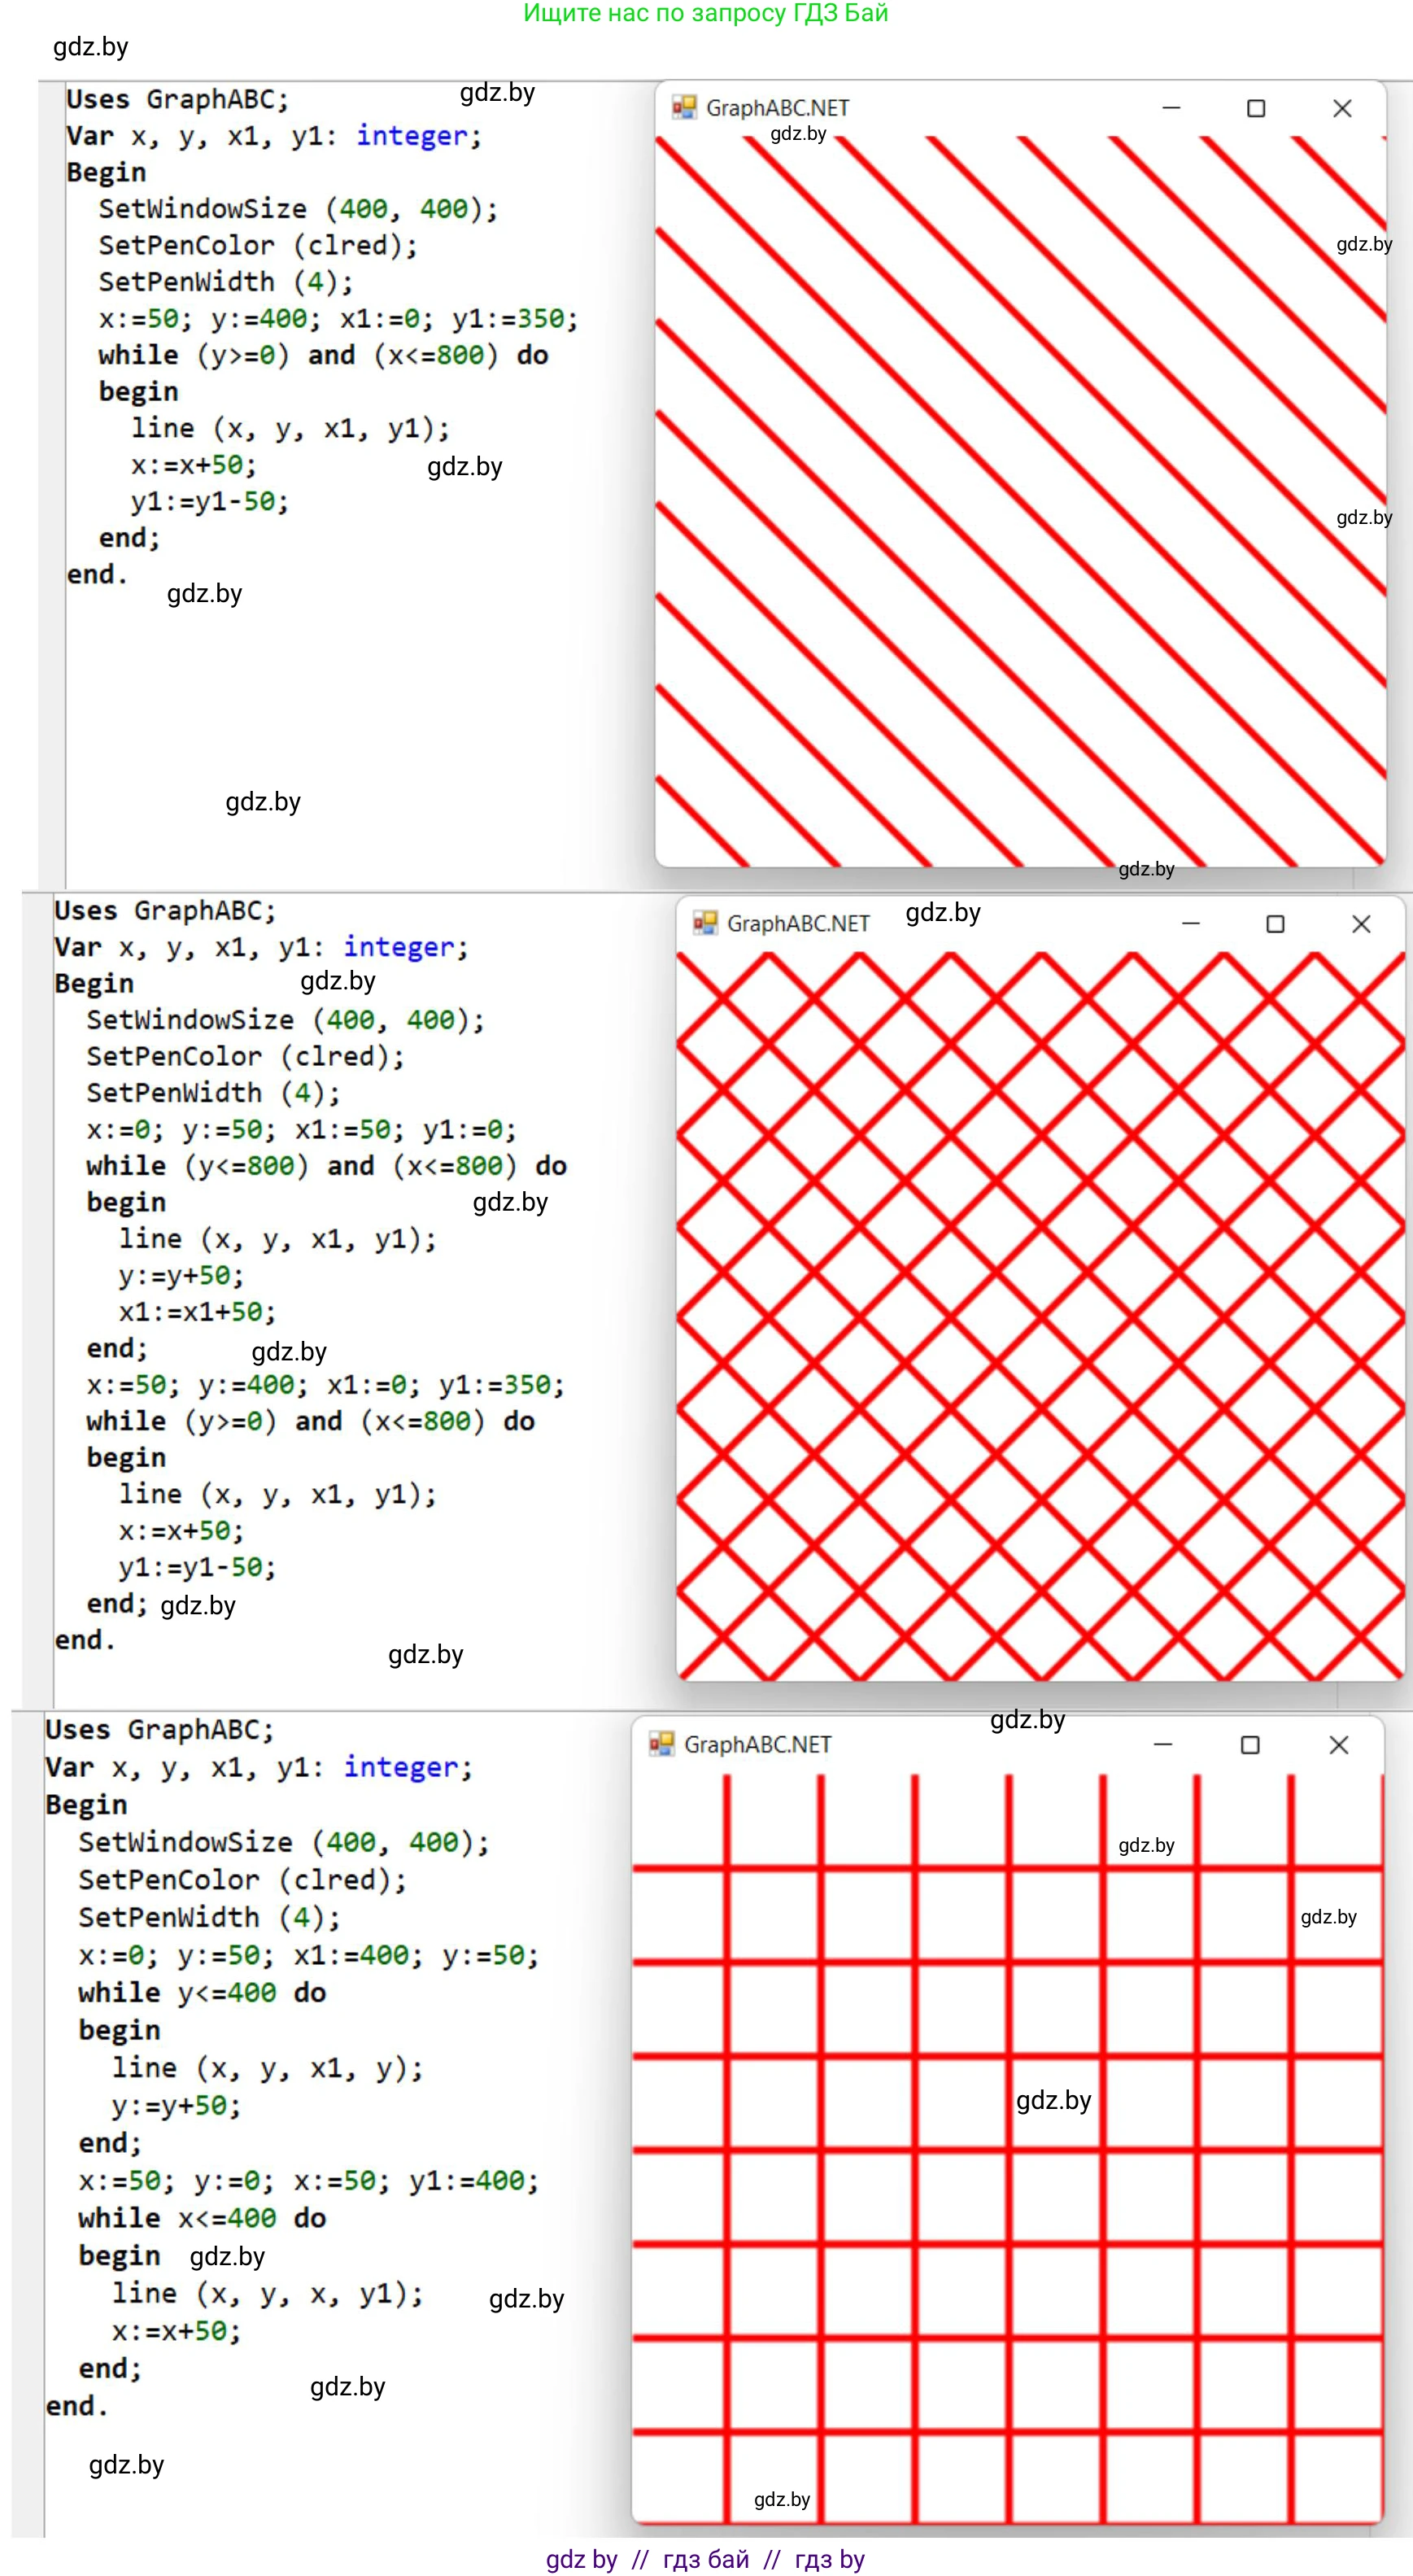Screen dimensions: 1413x2576
Task: Minimize the window with the square red grid
Action: (1163, 1745)
